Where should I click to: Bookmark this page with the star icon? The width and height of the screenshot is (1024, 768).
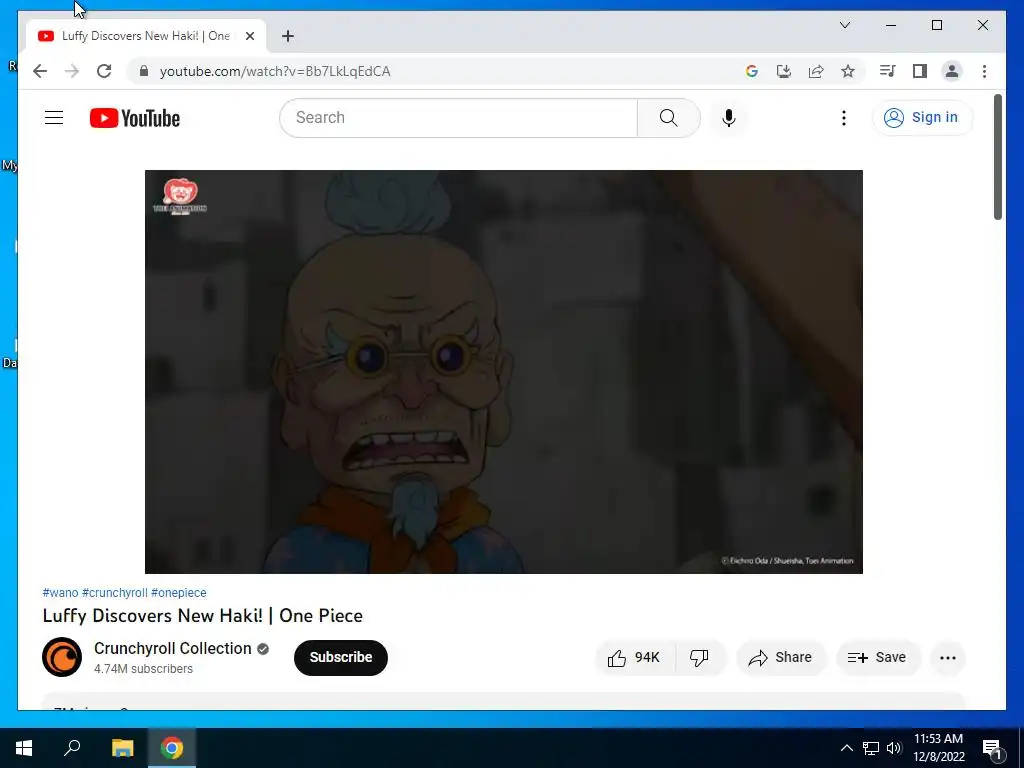848,71
